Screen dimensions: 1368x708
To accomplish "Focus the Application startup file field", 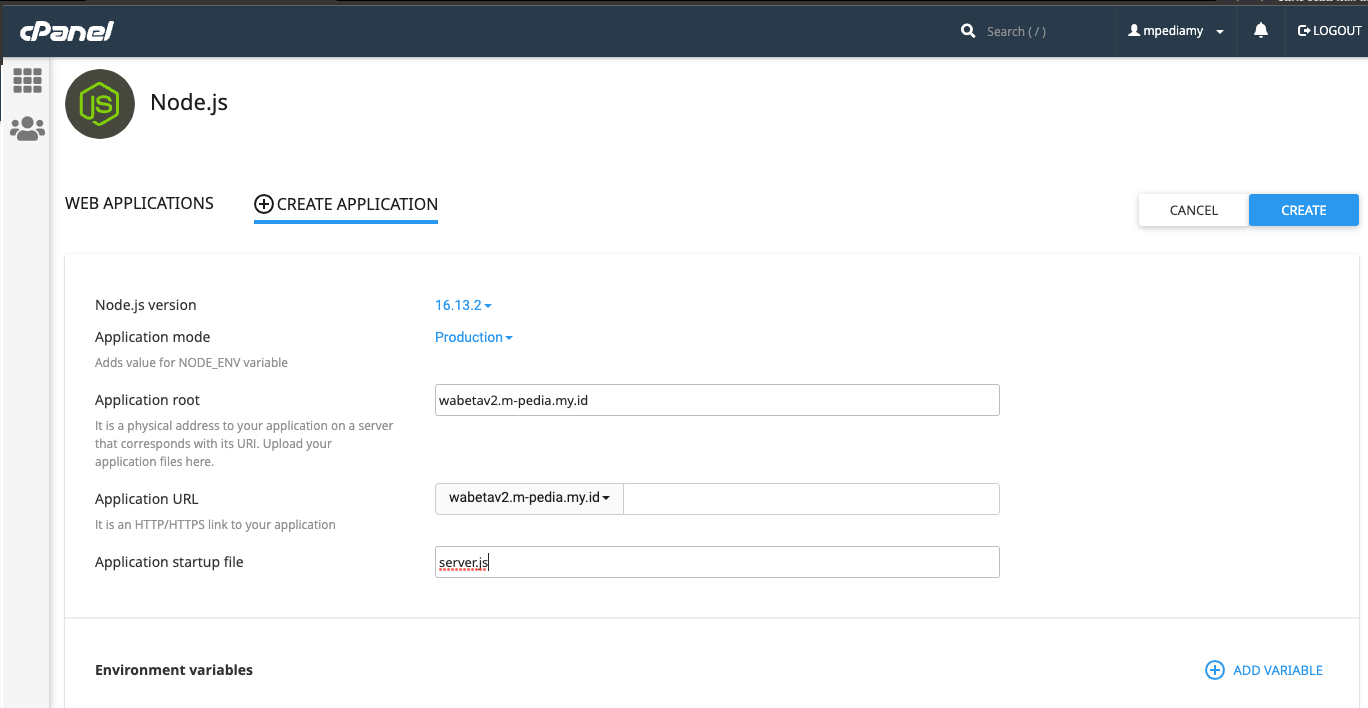I will click(717, 562).
